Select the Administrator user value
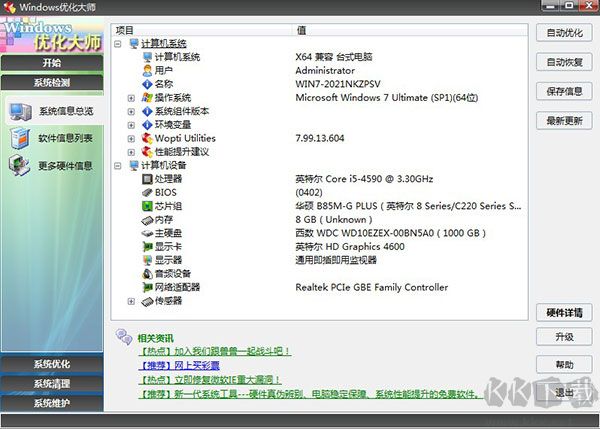This screenshot has height=429, width=600. click(x=325, y=70)
